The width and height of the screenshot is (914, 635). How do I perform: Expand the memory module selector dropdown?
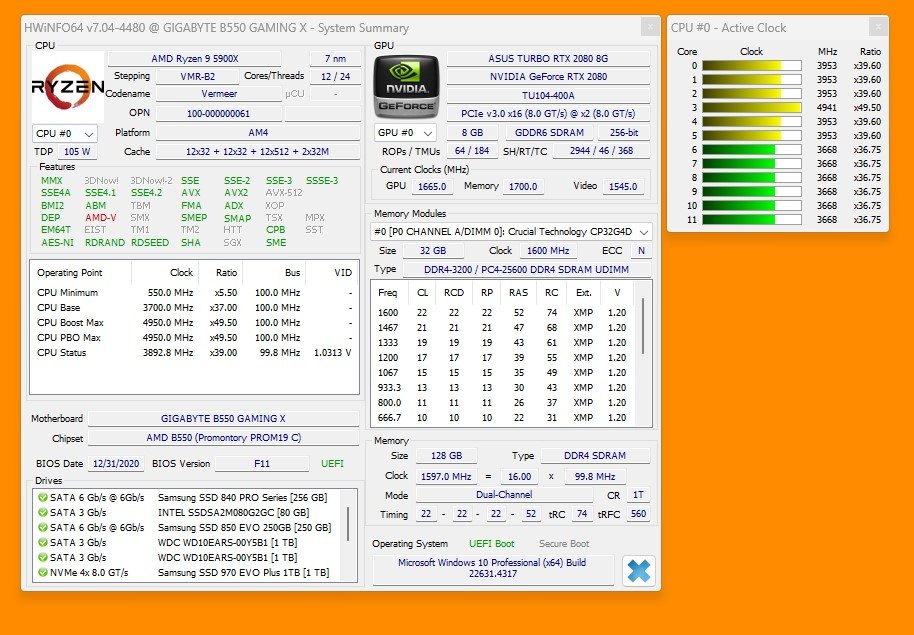(x=511, y=231)
